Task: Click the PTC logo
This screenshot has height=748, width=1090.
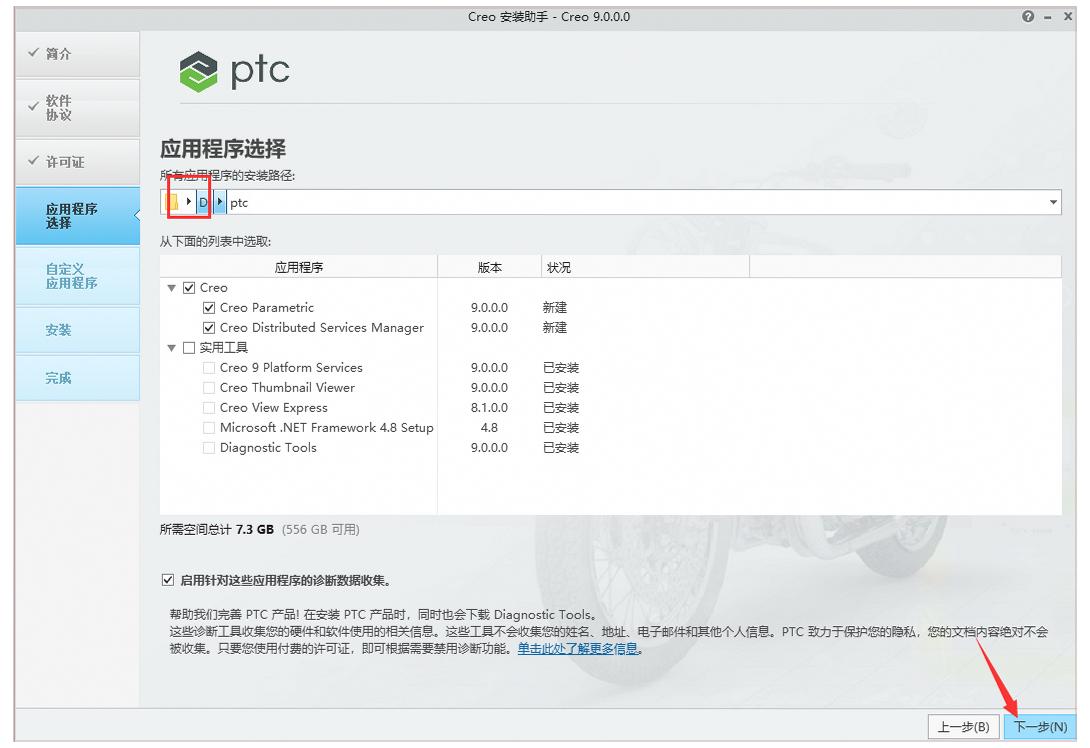Action: tap(234, 71)
